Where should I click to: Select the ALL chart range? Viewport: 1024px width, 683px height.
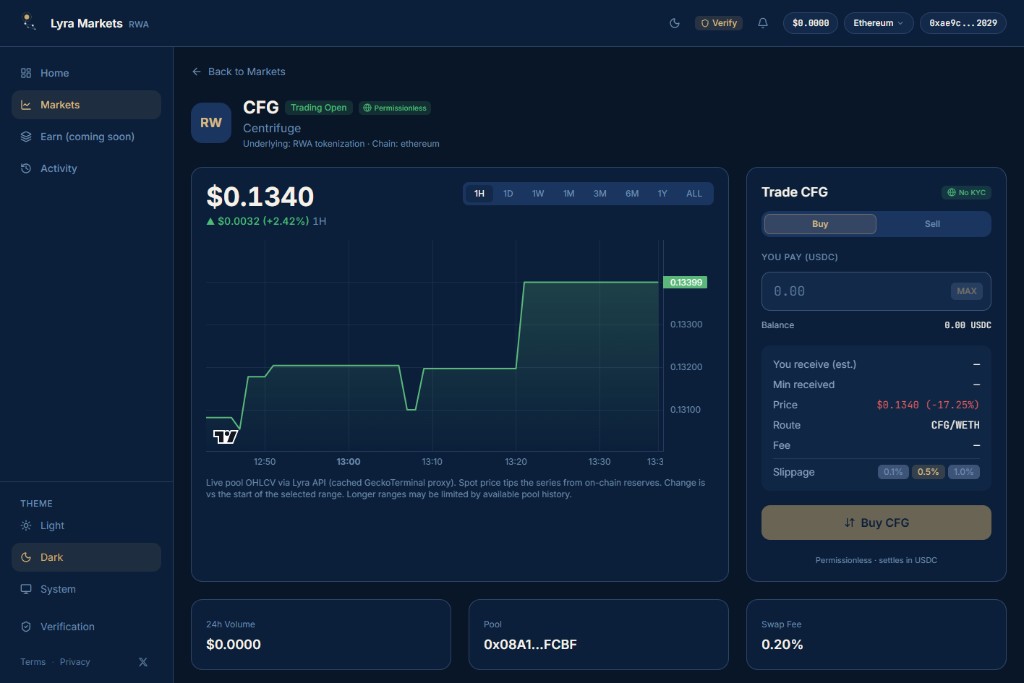(x=694, y=193)
